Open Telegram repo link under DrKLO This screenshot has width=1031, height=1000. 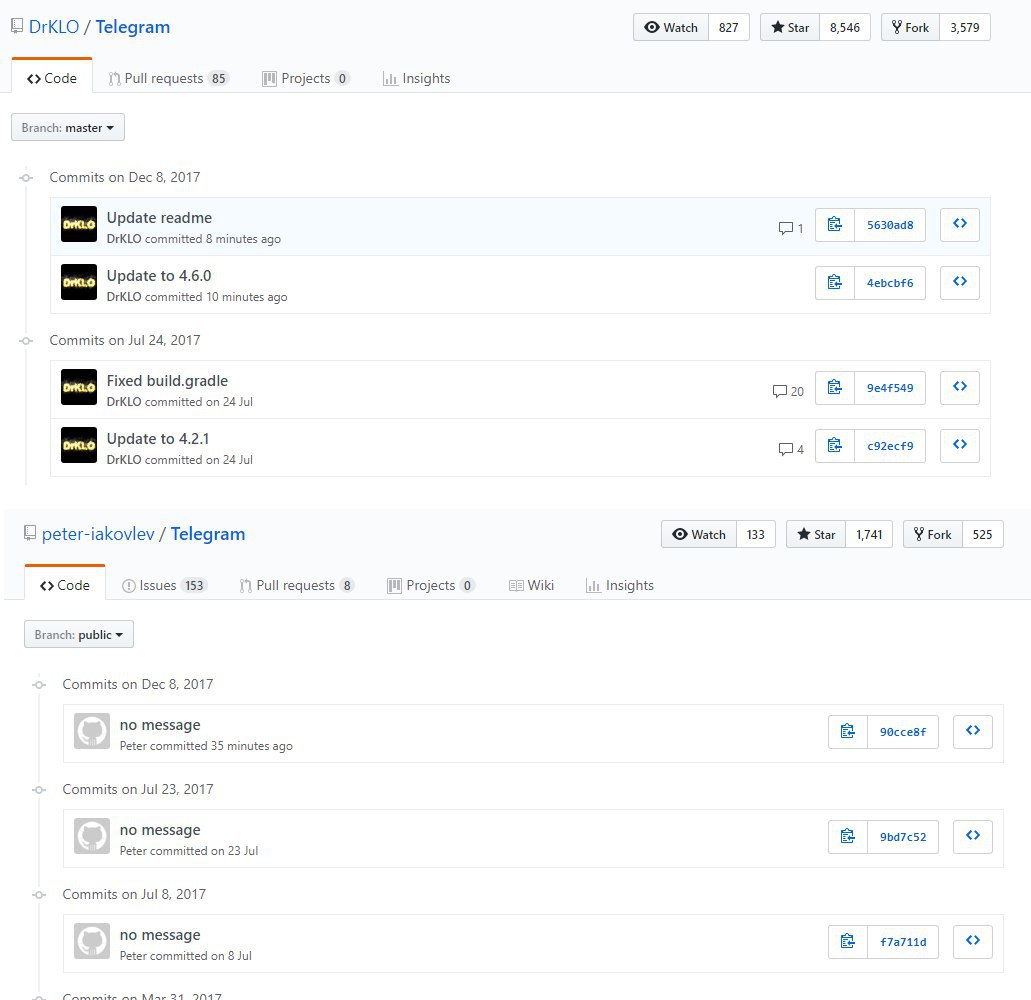click(133, 27)
